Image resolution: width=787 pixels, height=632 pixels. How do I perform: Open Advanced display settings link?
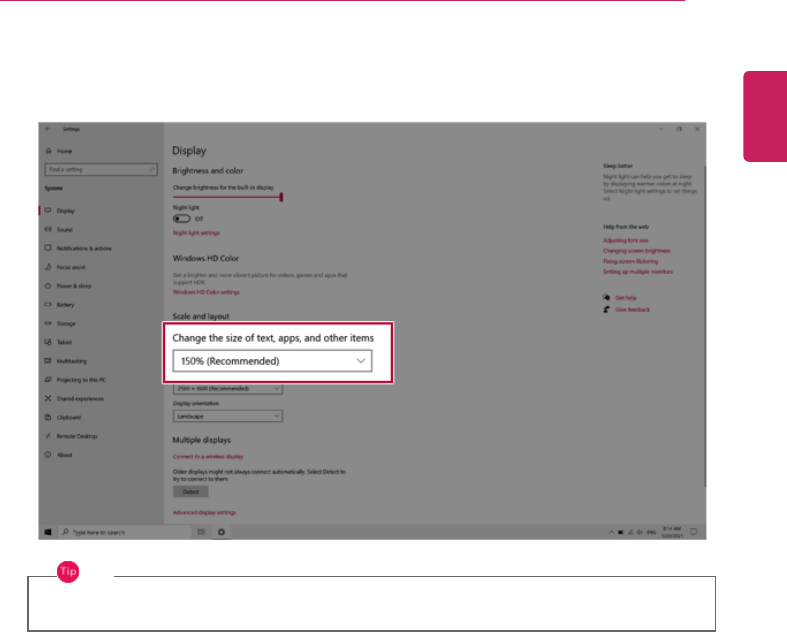(204, 513)
